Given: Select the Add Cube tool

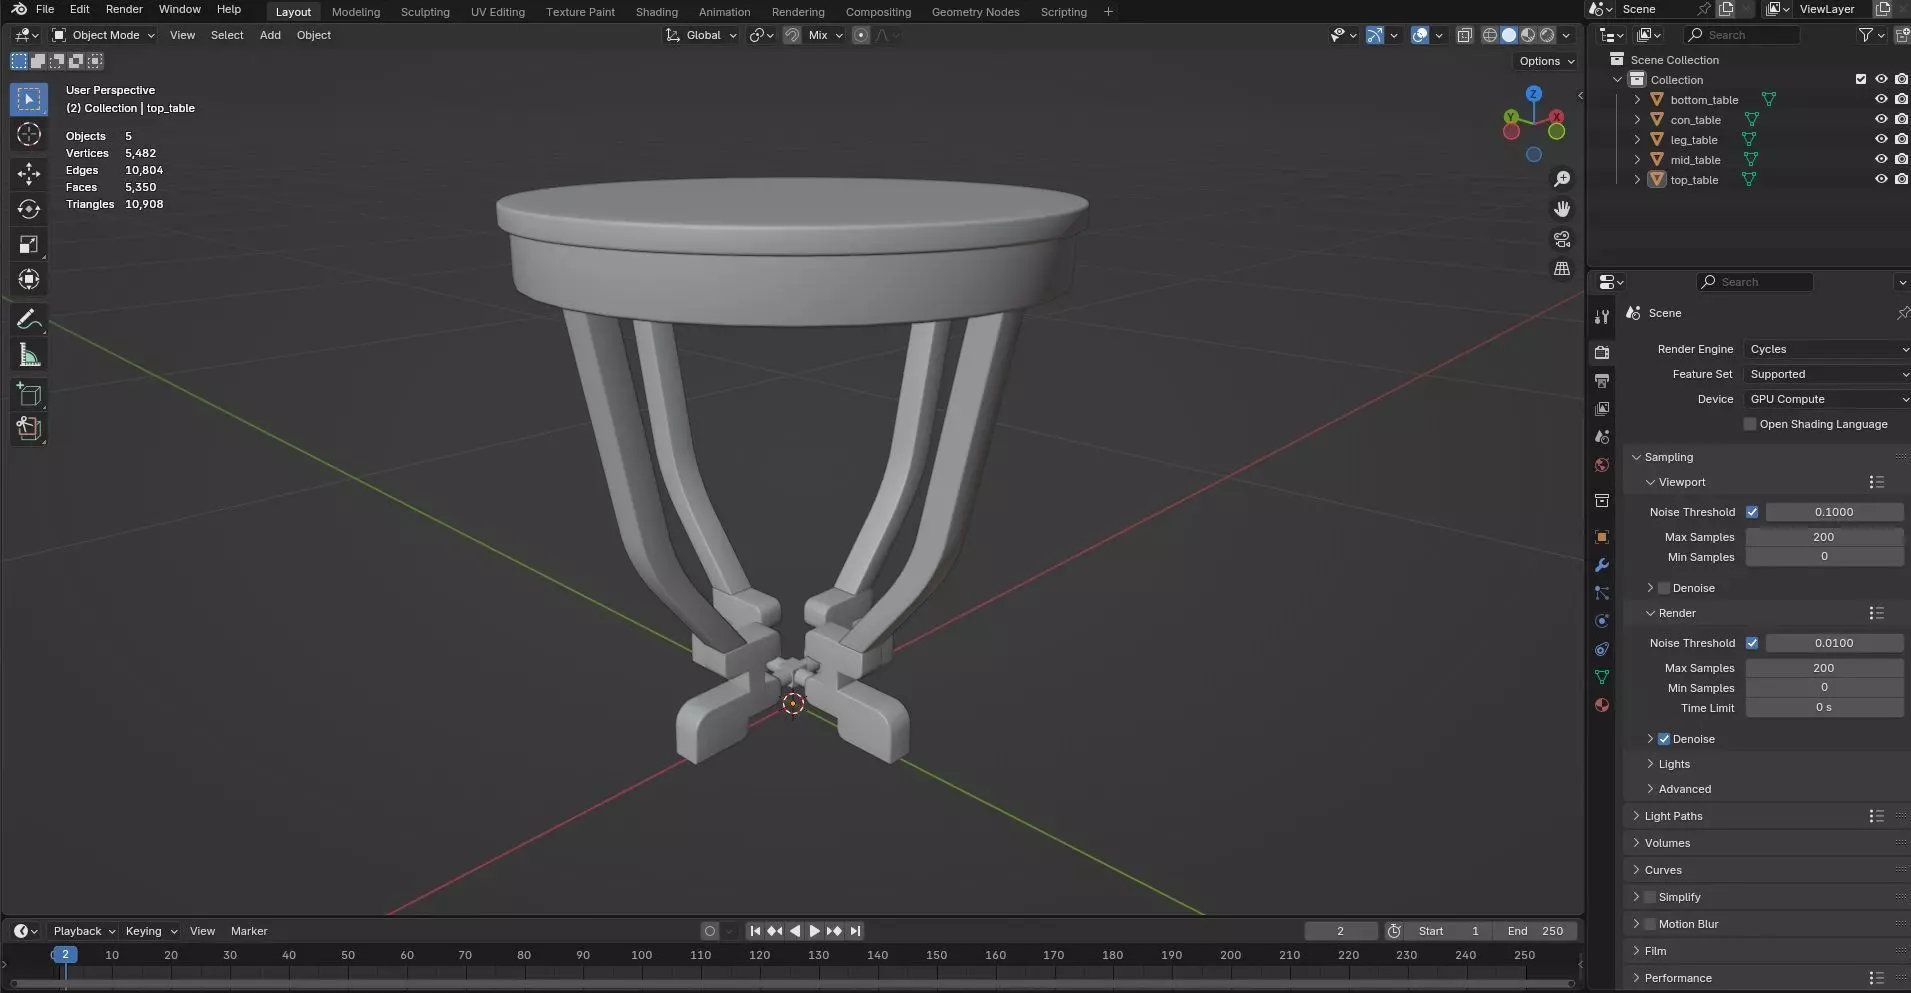Looking at the screenshot, I should click(x=29, y=394).
